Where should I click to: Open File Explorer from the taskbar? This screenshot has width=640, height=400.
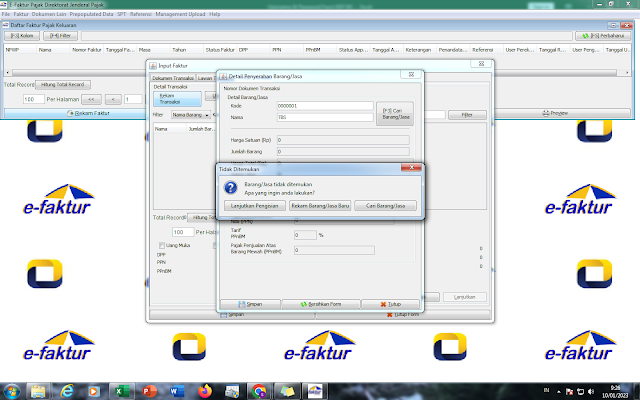click(38, 391)
